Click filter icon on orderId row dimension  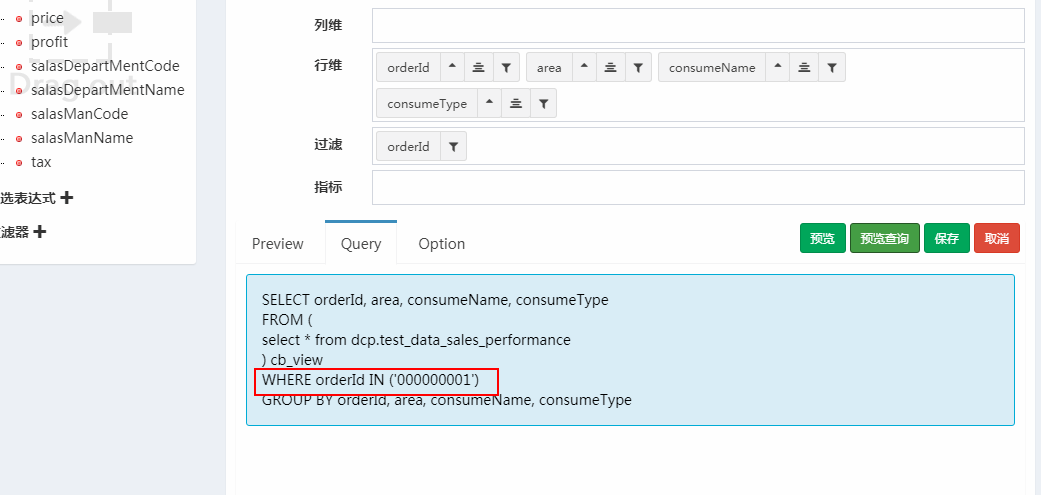point(506,67)
